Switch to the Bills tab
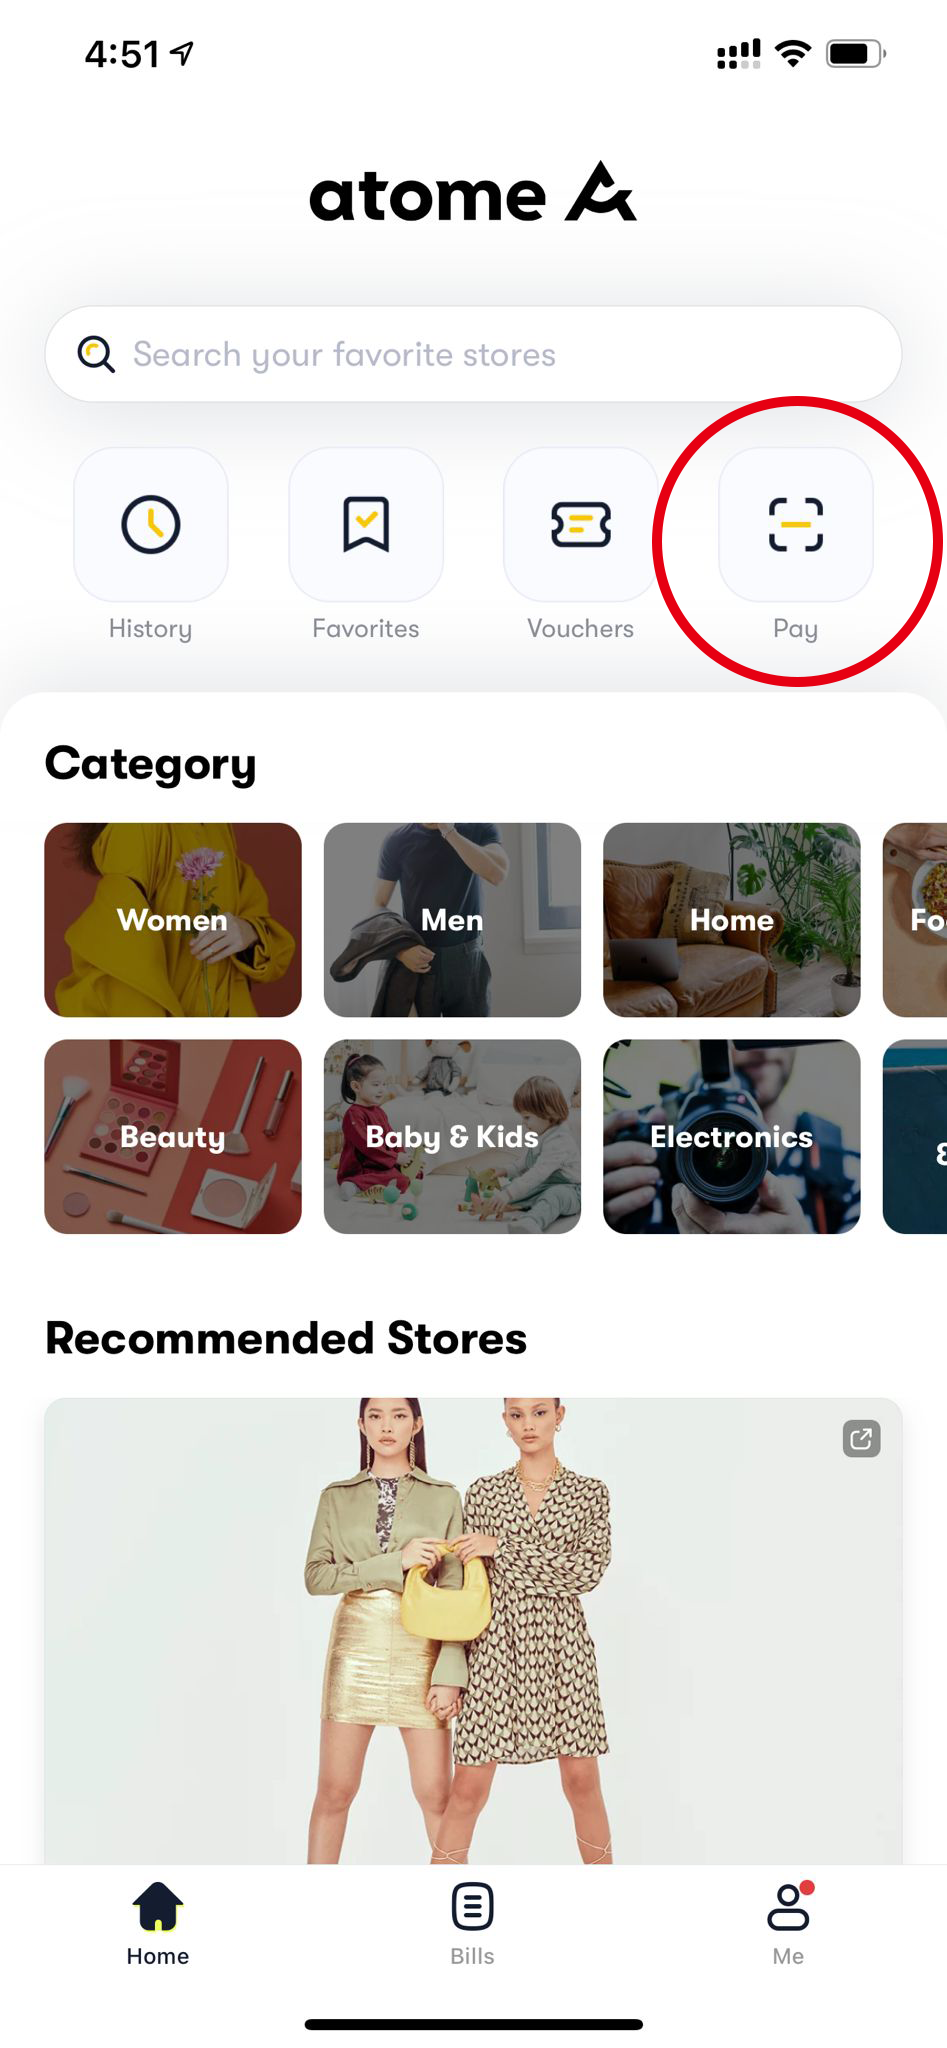Viewport: 947px width, 2048px height. click(473, 1924)
